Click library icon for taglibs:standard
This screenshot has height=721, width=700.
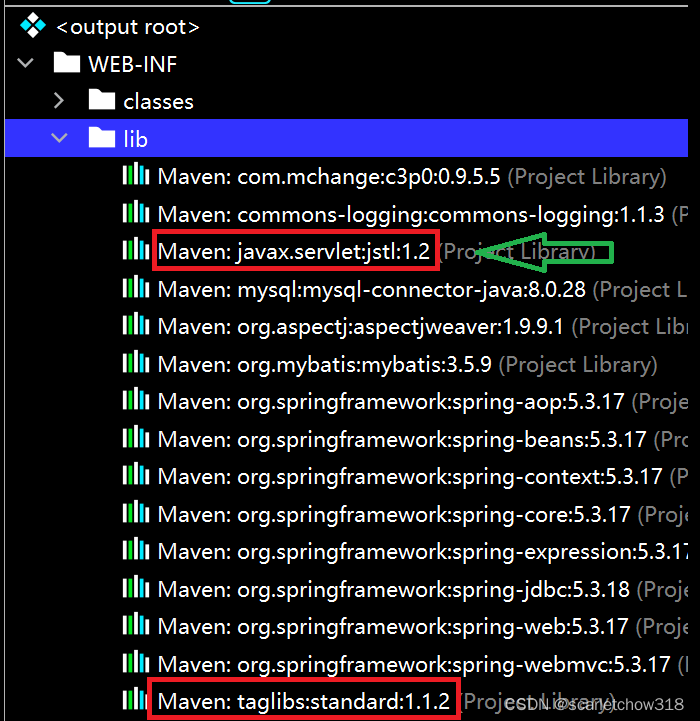coord(135,699)
